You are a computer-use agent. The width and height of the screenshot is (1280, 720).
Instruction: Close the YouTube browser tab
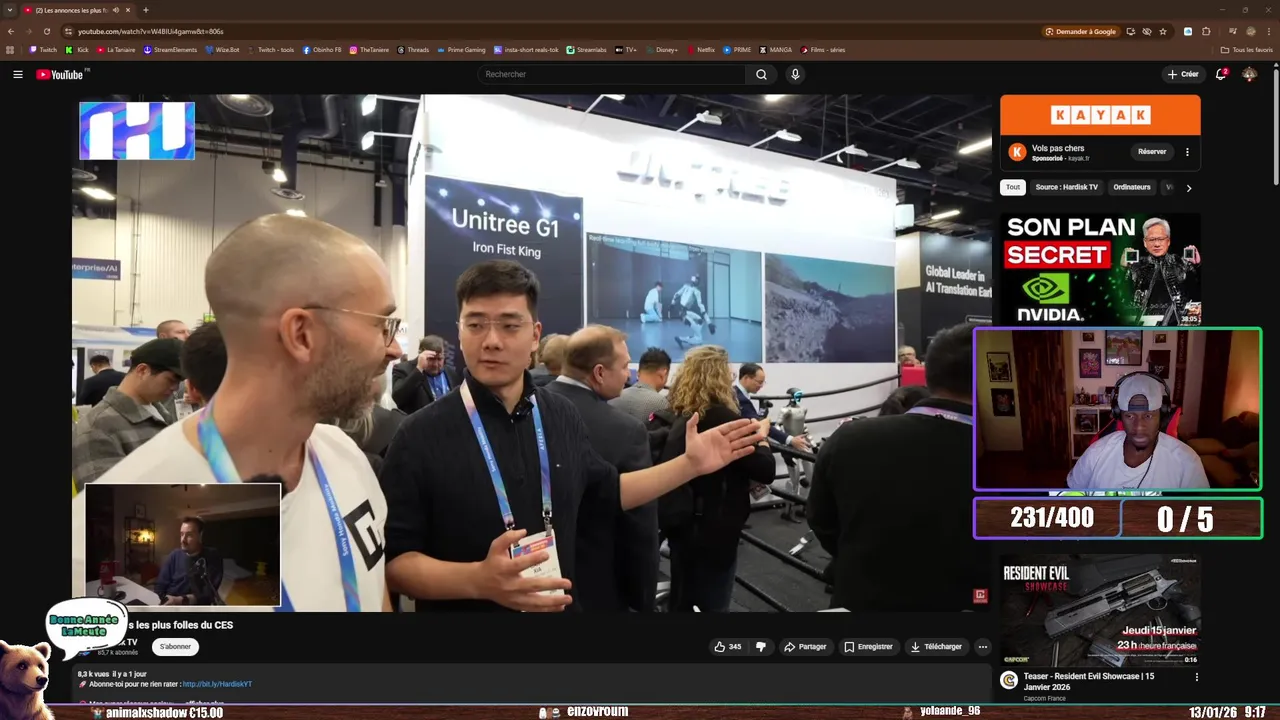(x=128, y=10)
